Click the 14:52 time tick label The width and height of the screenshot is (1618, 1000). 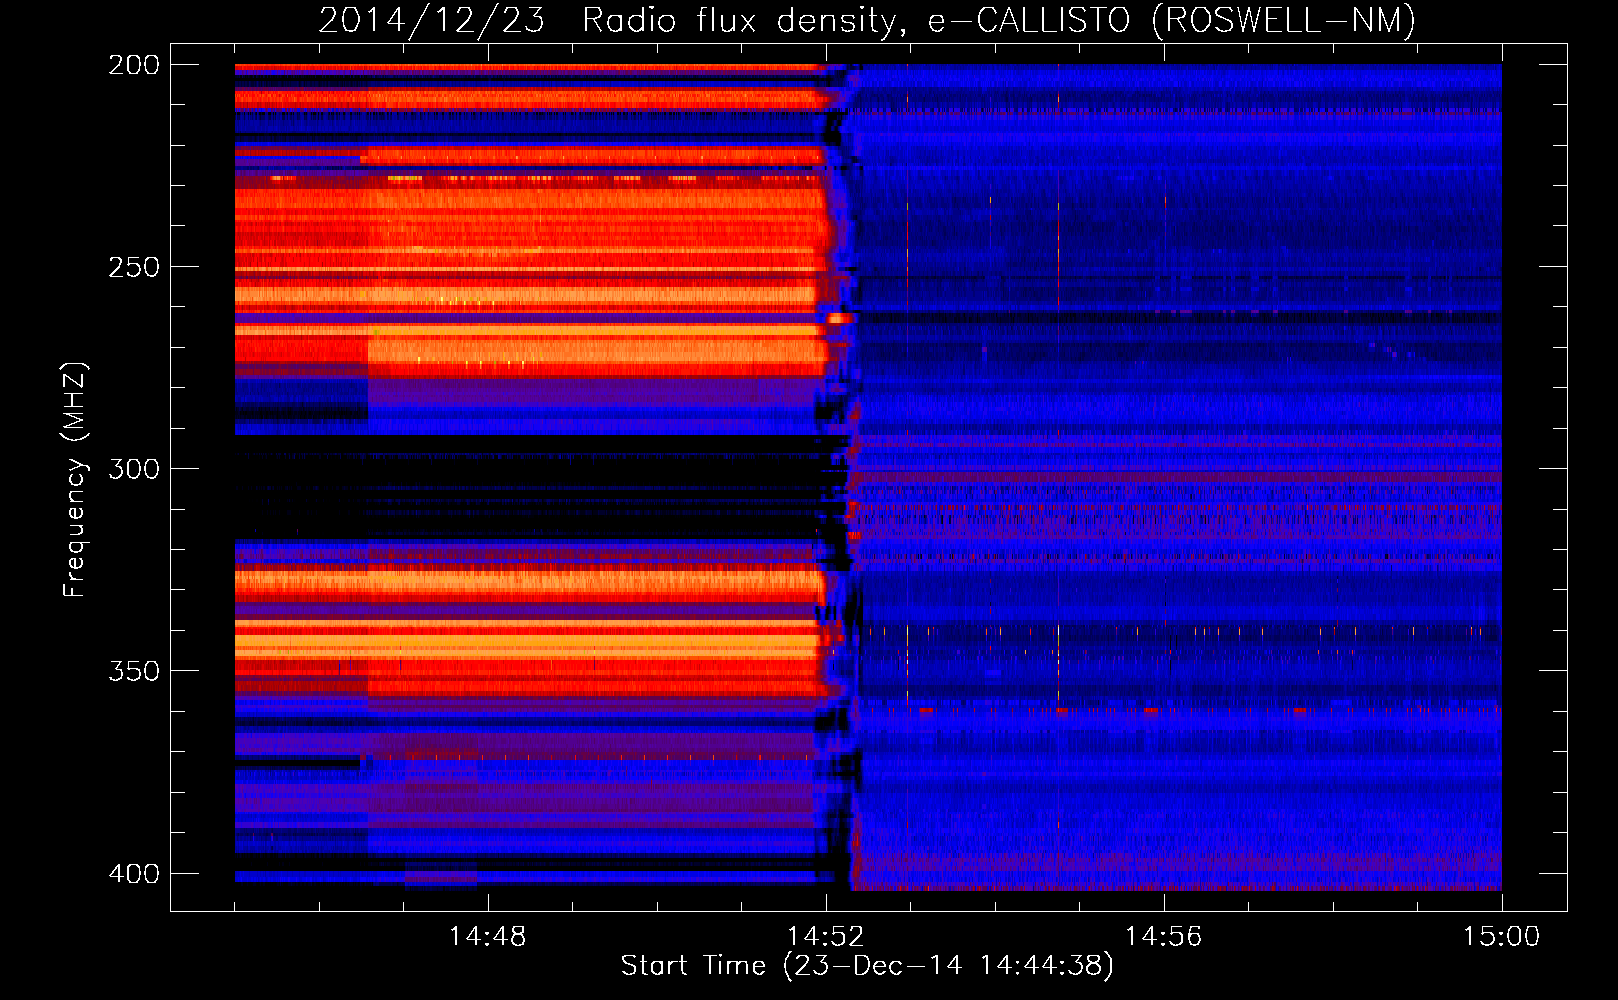(x=825, y=937)
